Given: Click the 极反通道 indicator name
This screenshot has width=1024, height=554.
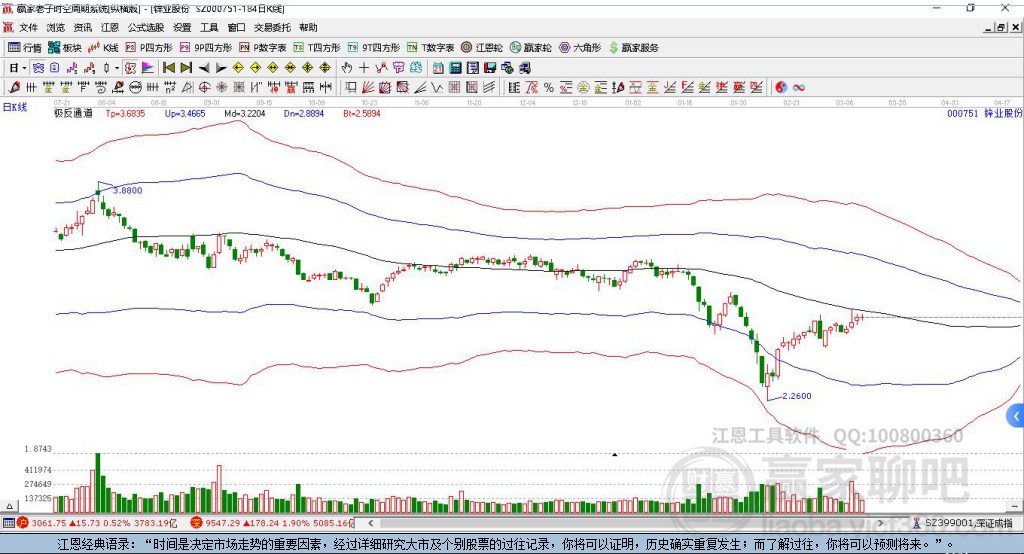Looking at the screenshot, I should [73, 114].
